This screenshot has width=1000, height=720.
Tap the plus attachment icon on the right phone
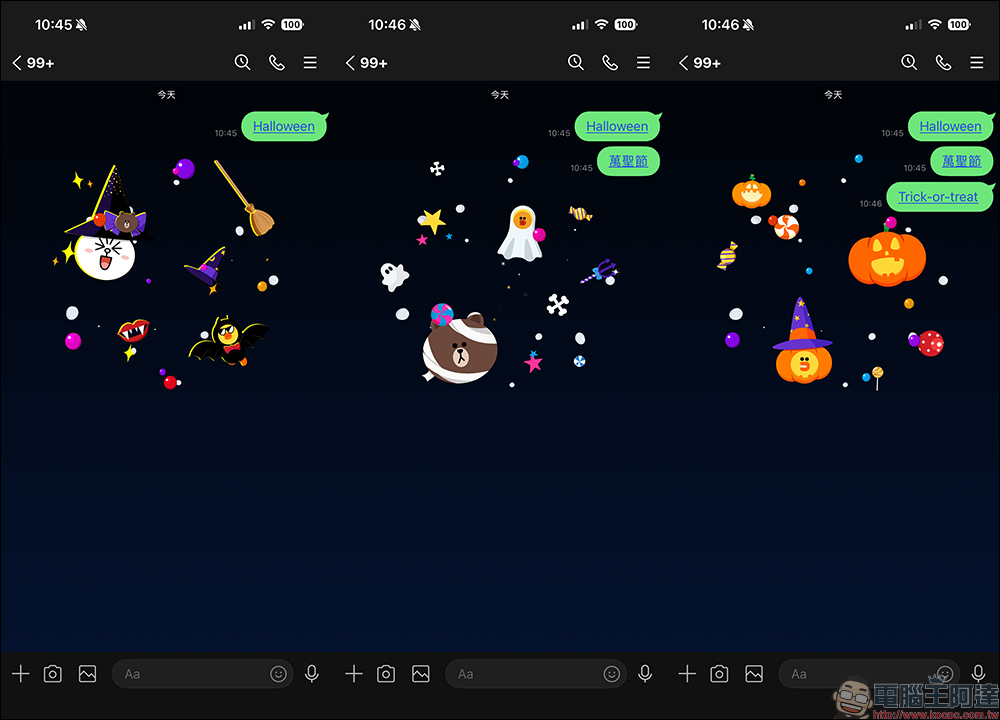point(687,674)
